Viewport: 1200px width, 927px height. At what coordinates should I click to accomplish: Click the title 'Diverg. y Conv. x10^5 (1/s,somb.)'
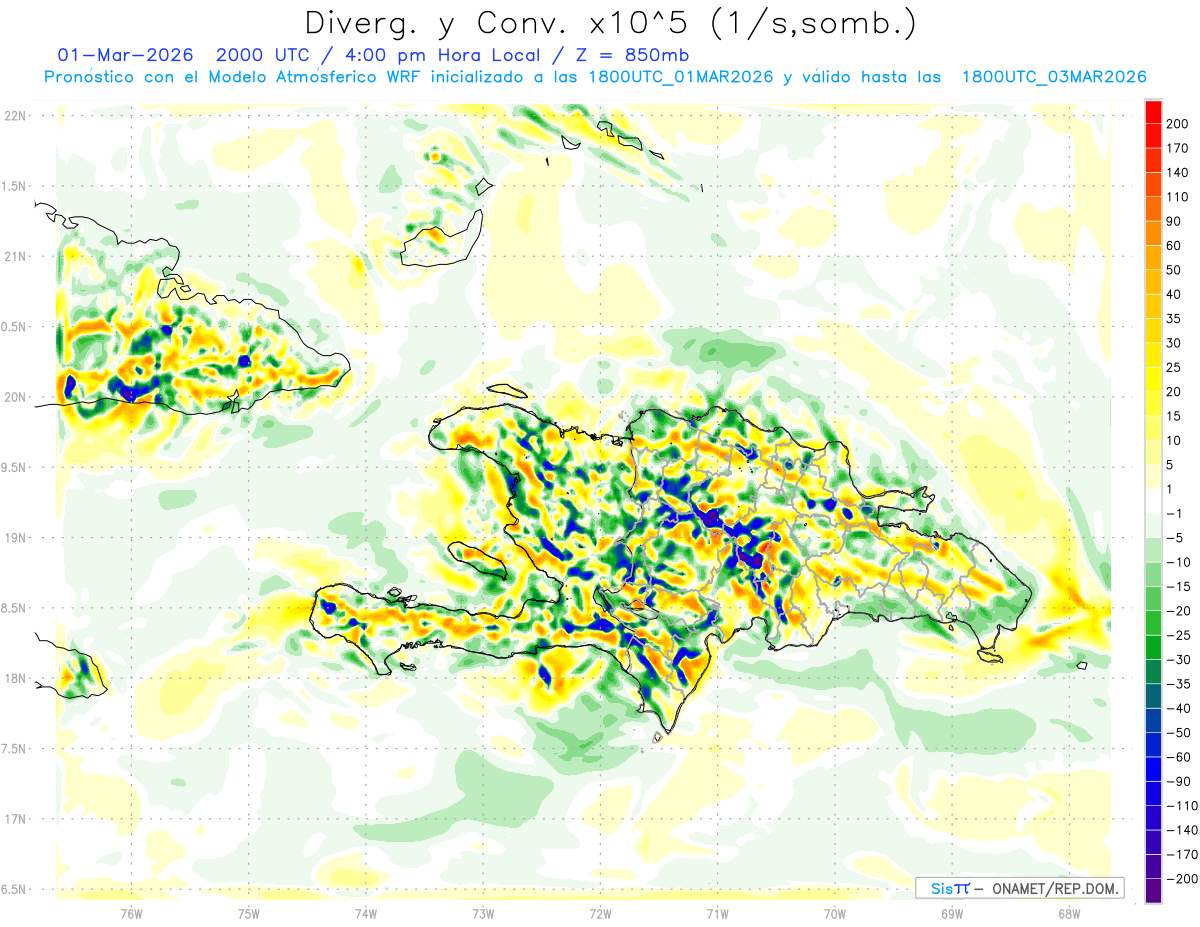click(609, 23)
